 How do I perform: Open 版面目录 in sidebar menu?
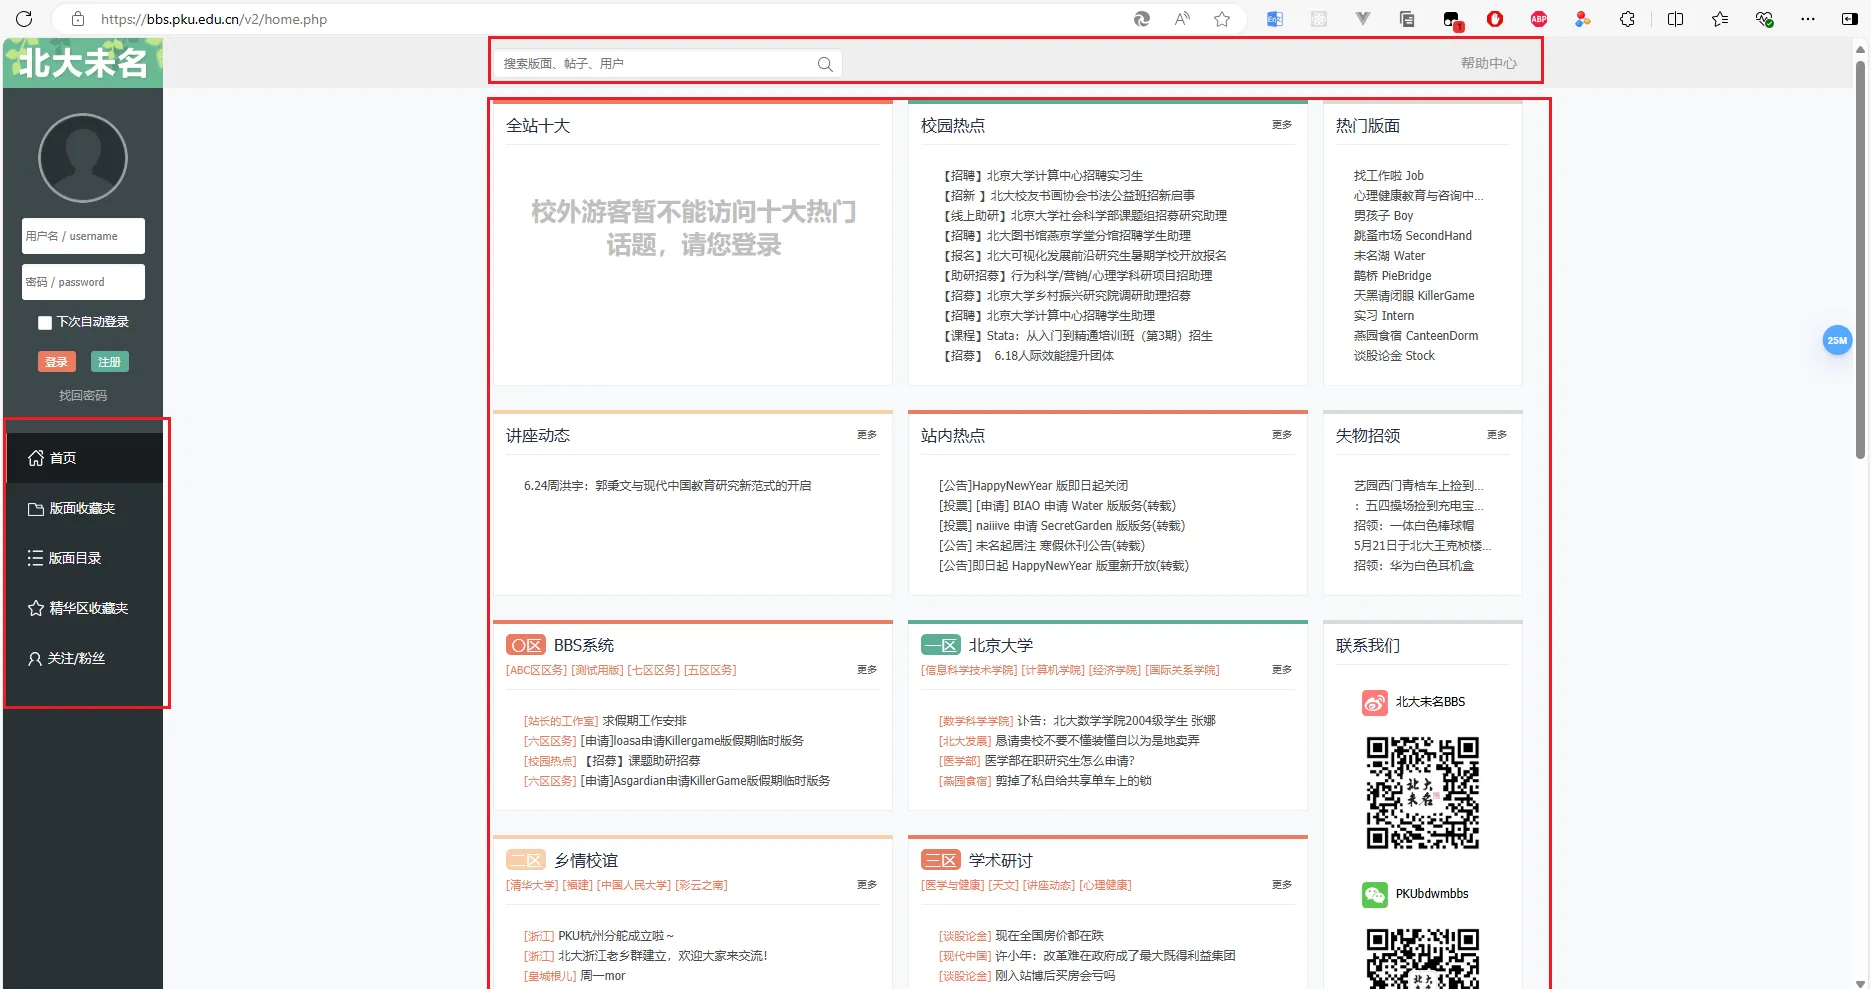(x=75, y=558)
